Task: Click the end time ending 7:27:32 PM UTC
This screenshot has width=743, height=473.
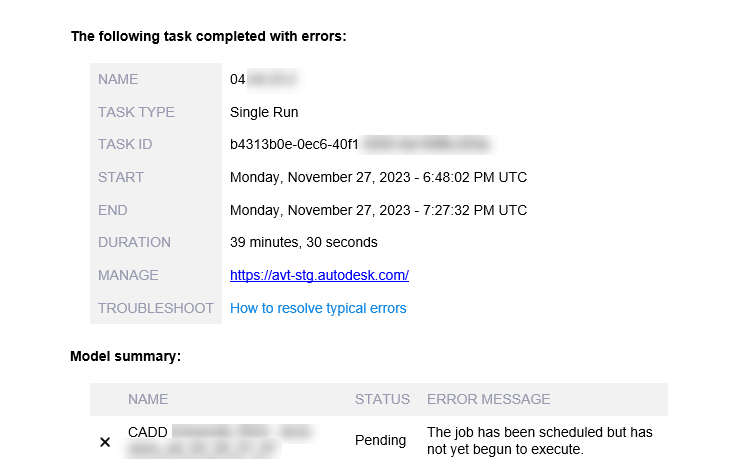Action: (x=378, y=210)
